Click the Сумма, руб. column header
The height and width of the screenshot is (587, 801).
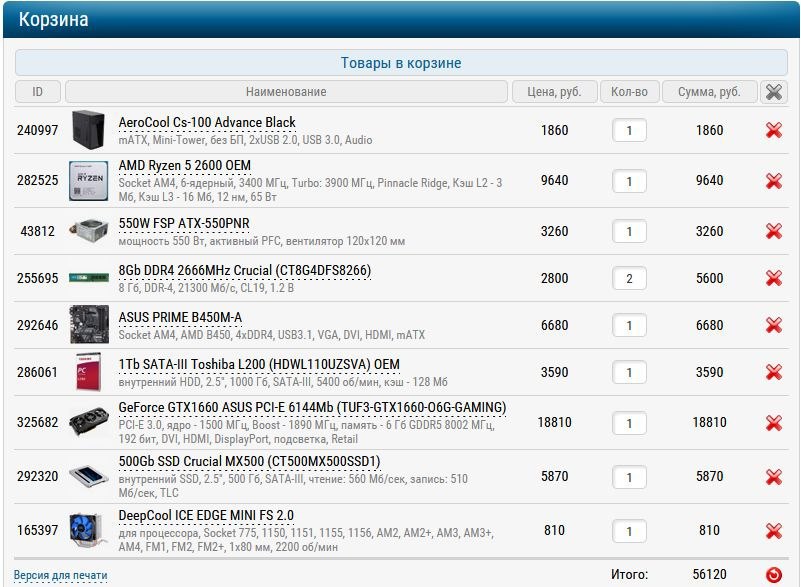point(709,92)
